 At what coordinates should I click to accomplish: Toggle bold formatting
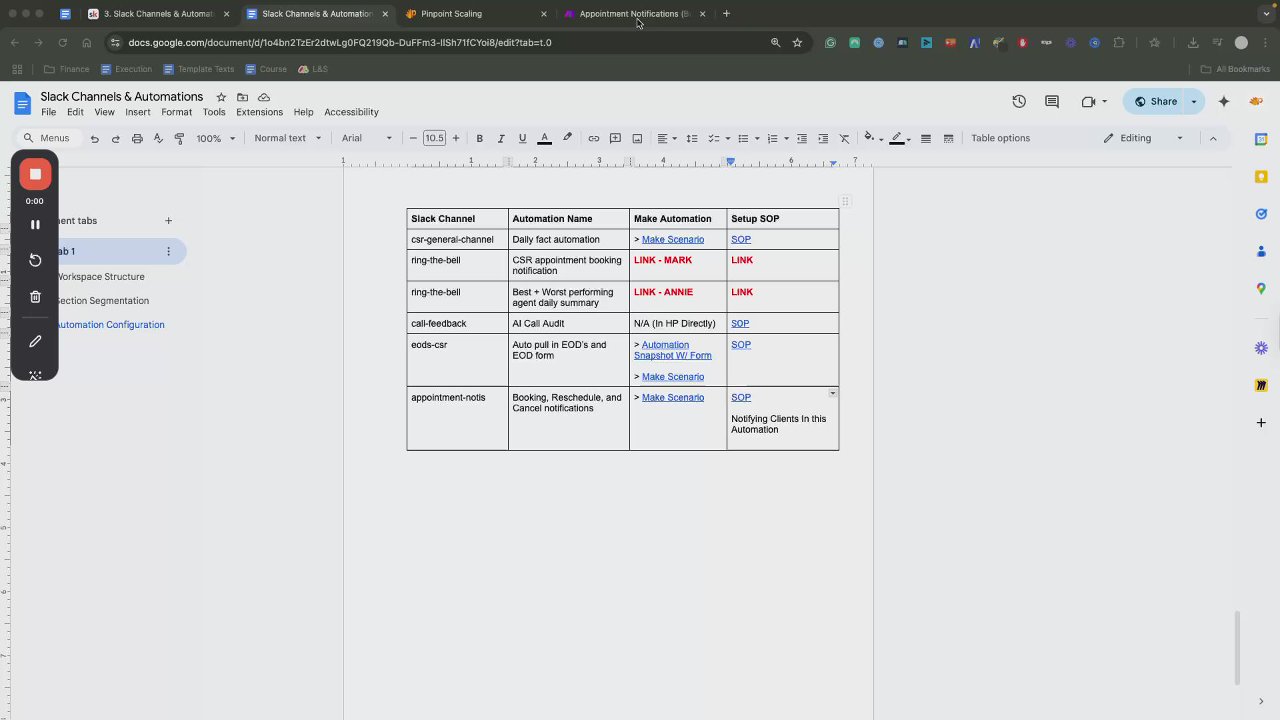(479, 138)
